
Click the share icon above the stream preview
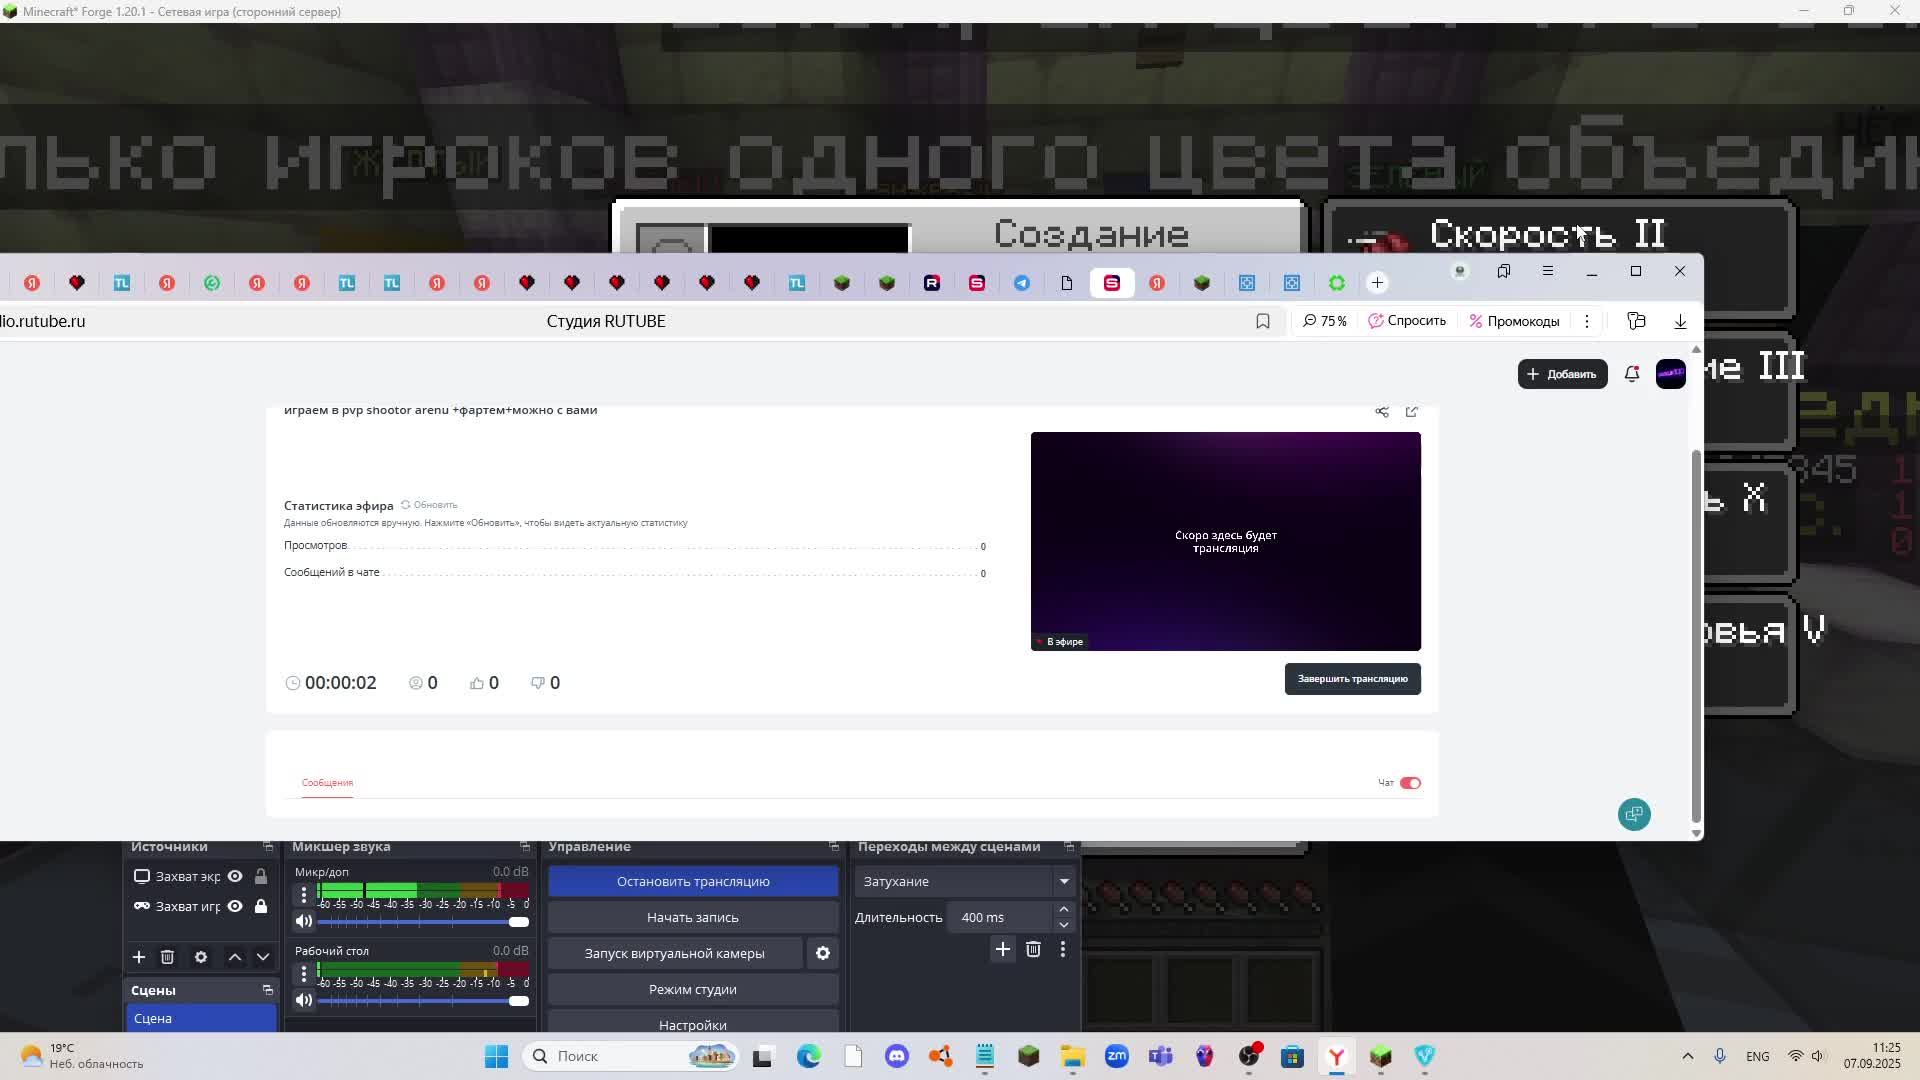1382,412
